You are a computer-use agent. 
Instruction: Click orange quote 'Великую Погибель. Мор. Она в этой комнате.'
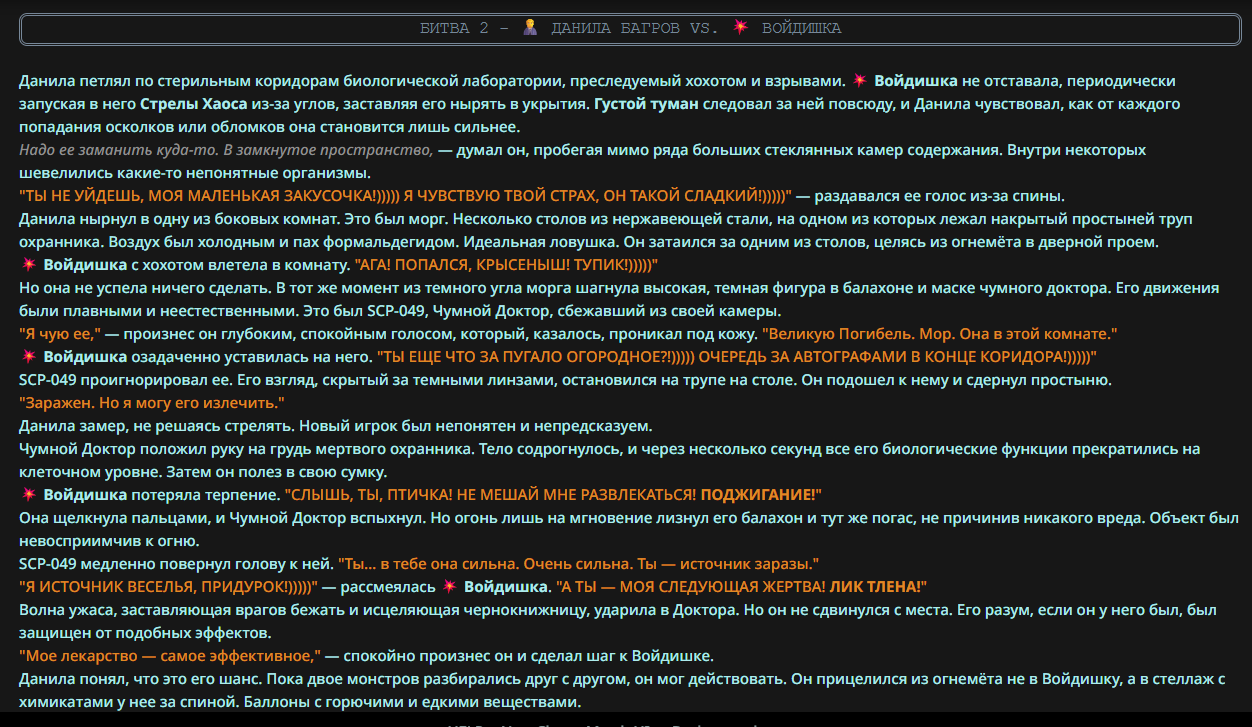939,334
